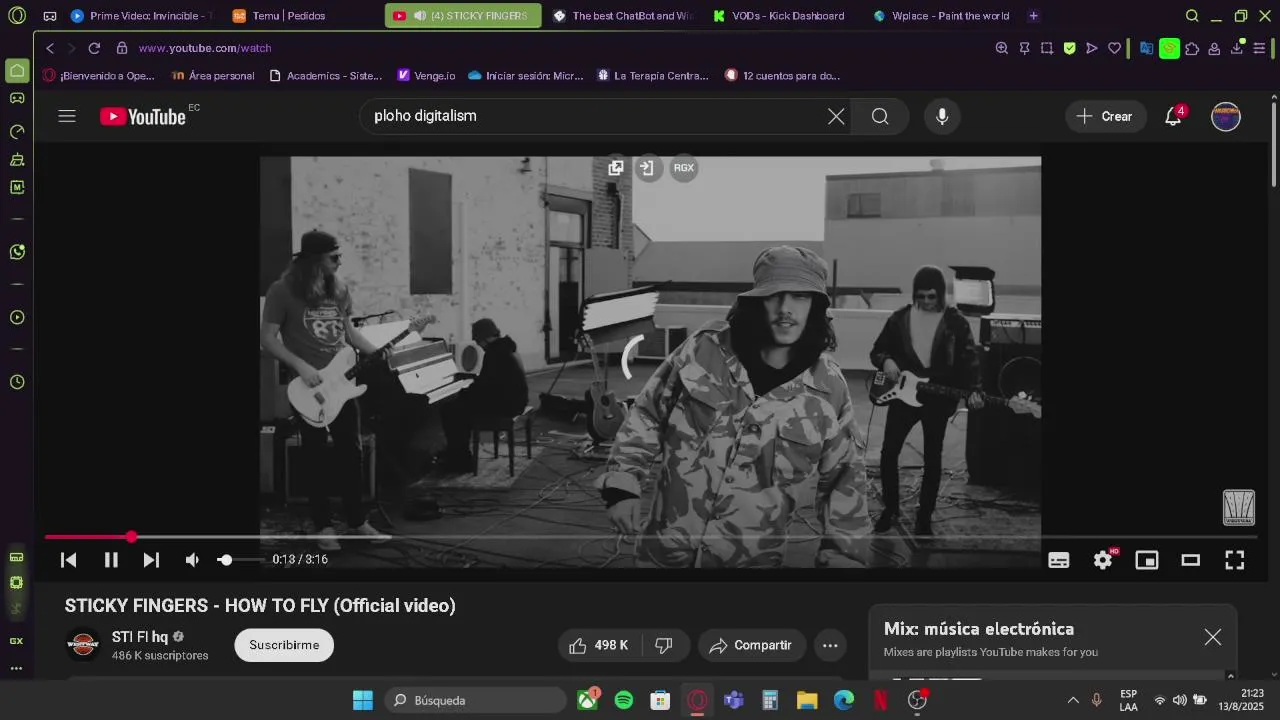The width and height of the screenshot is (1280, 720).
Task: Open the STI FI hq channel link
Action: pyautogui.click(x=140, y=637)
